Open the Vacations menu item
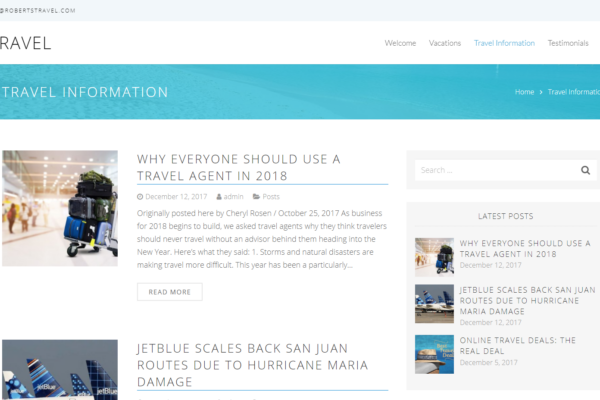The height and width of the screenshot is (400, 600). tap(445, 43)
